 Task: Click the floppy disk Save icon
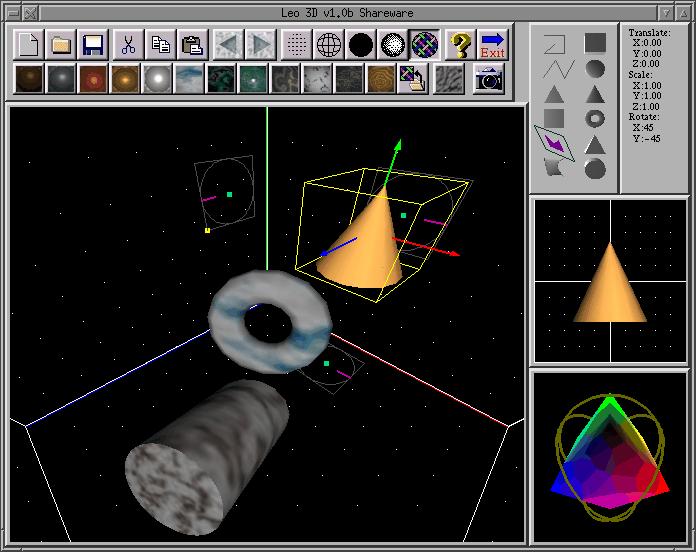pos(93,44)
